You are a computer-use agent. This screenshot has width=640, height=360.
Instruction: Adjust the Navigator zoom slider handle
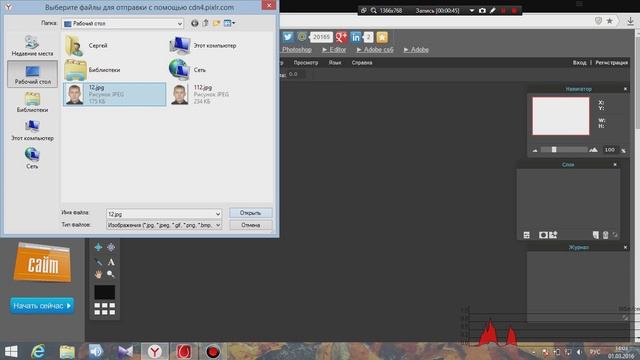point(554,150)
